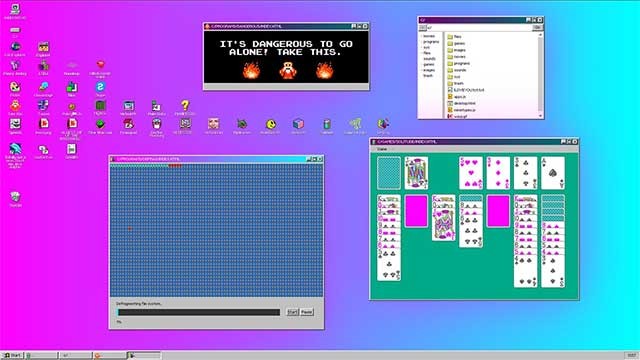640x360 pixels.
Task: Focus the file explorer address path field
Action: pyautogui.click(x=479, y=27)
